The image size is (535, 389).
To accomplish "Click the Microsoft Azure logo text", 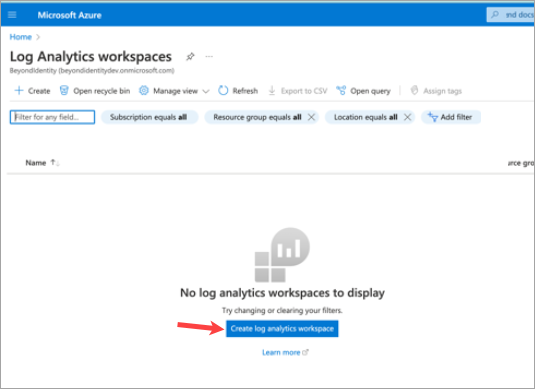I will point(70,15).
